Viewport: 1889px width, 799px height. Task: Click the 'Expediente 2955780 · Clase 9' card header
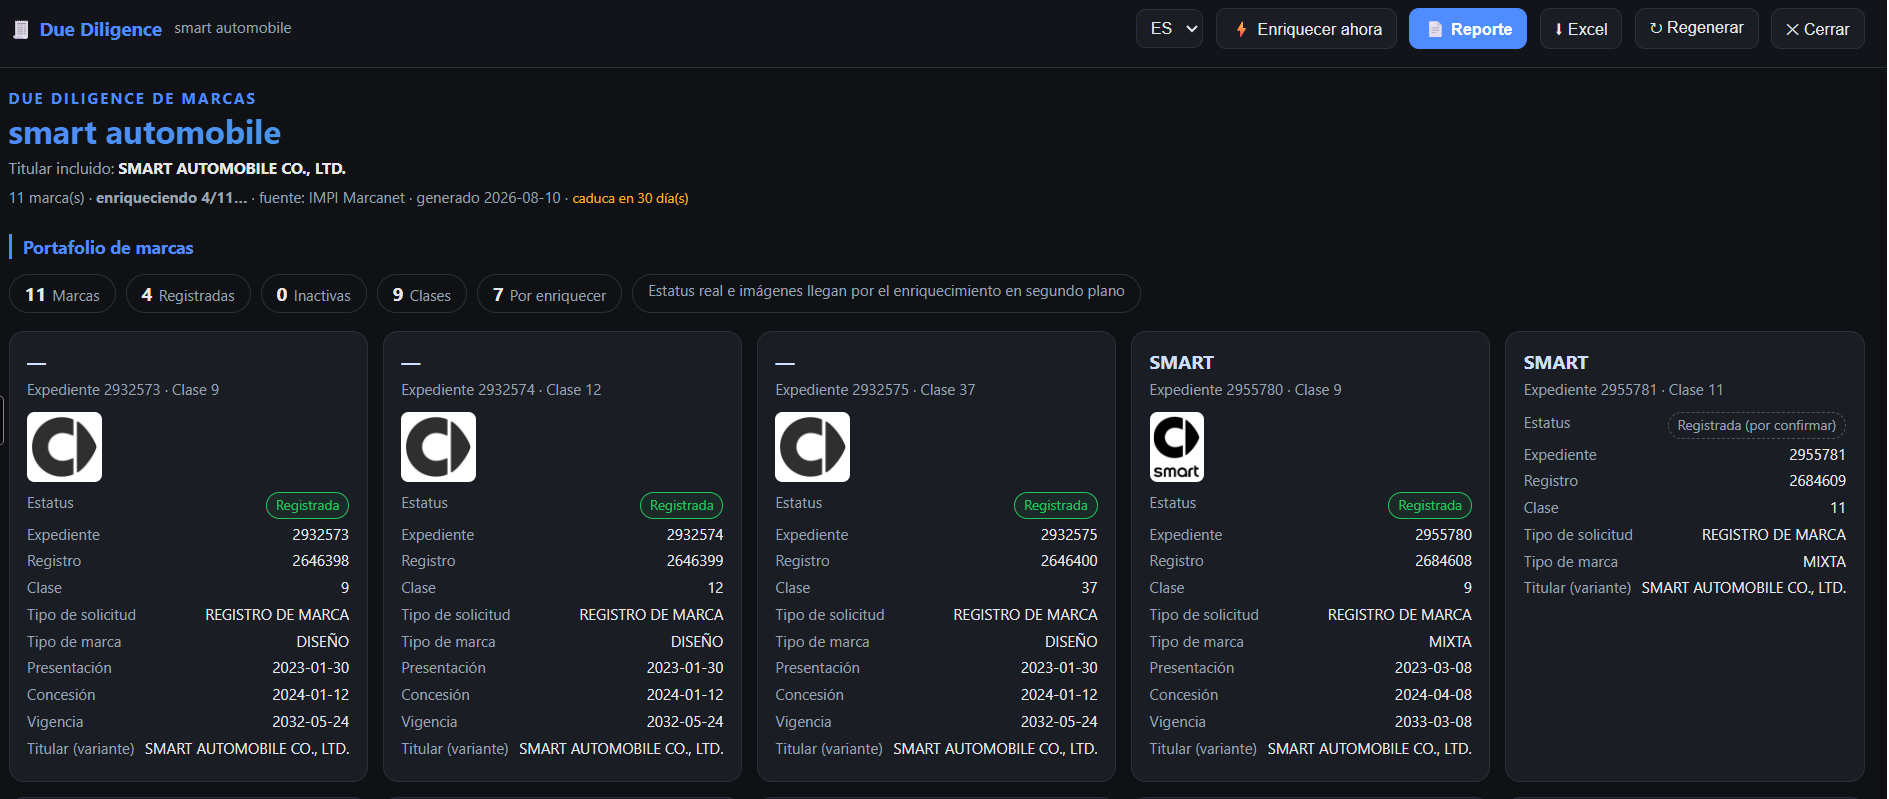[x=1246, y=390]
